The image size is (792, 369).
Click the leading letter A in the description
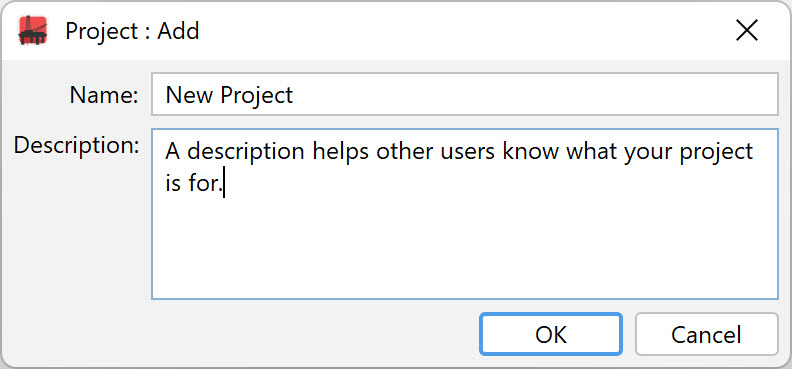click(173, 151)
